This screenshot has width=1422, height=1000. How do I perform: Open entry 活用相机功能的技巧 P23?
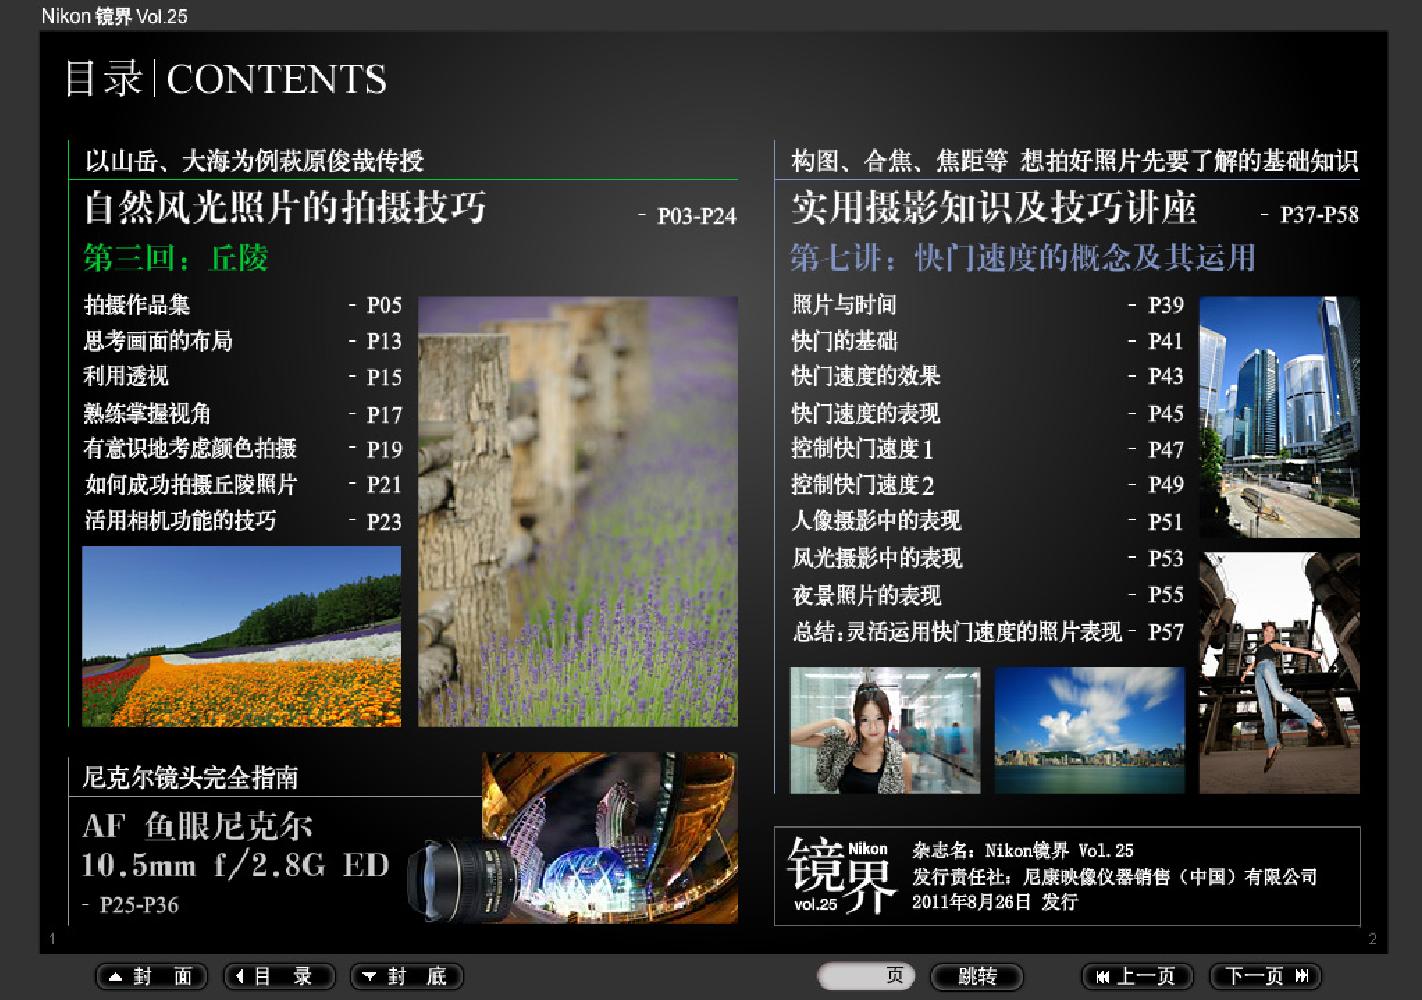click(242, 521)
